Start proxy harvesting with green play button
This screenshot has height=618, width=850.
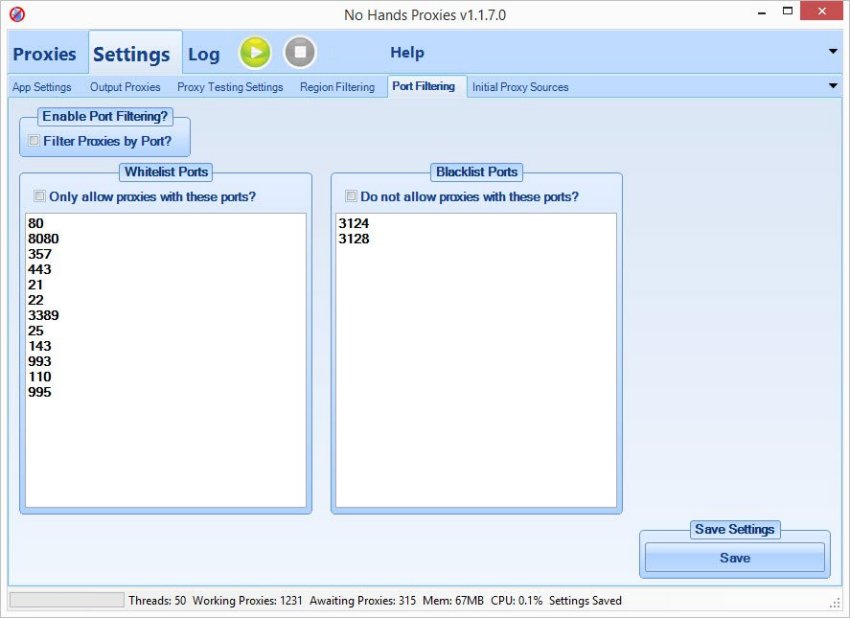[255, 53]
